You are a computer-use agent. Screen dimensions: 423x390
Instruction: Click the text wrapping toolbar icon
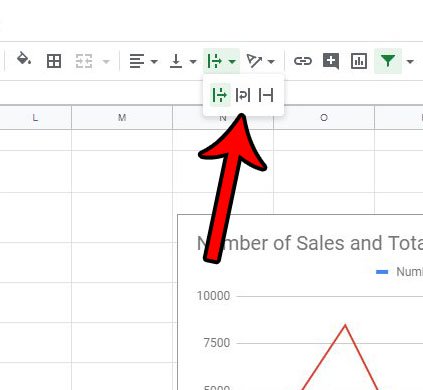pyautogui.click(x=214, y=61)
